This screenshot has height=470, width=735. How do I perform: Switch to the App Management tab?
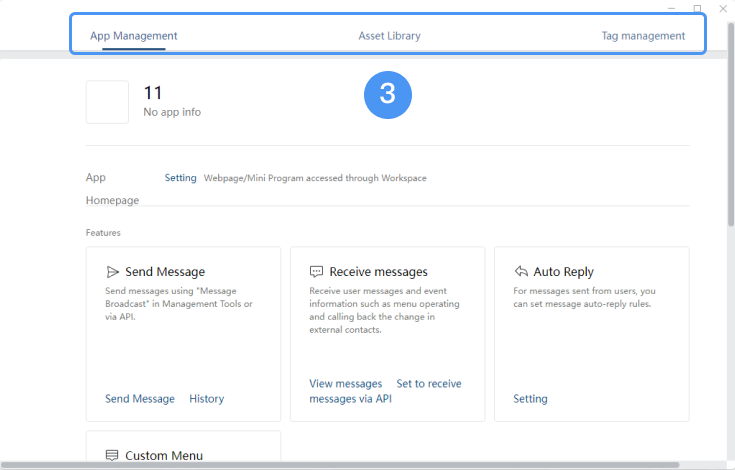133,36
